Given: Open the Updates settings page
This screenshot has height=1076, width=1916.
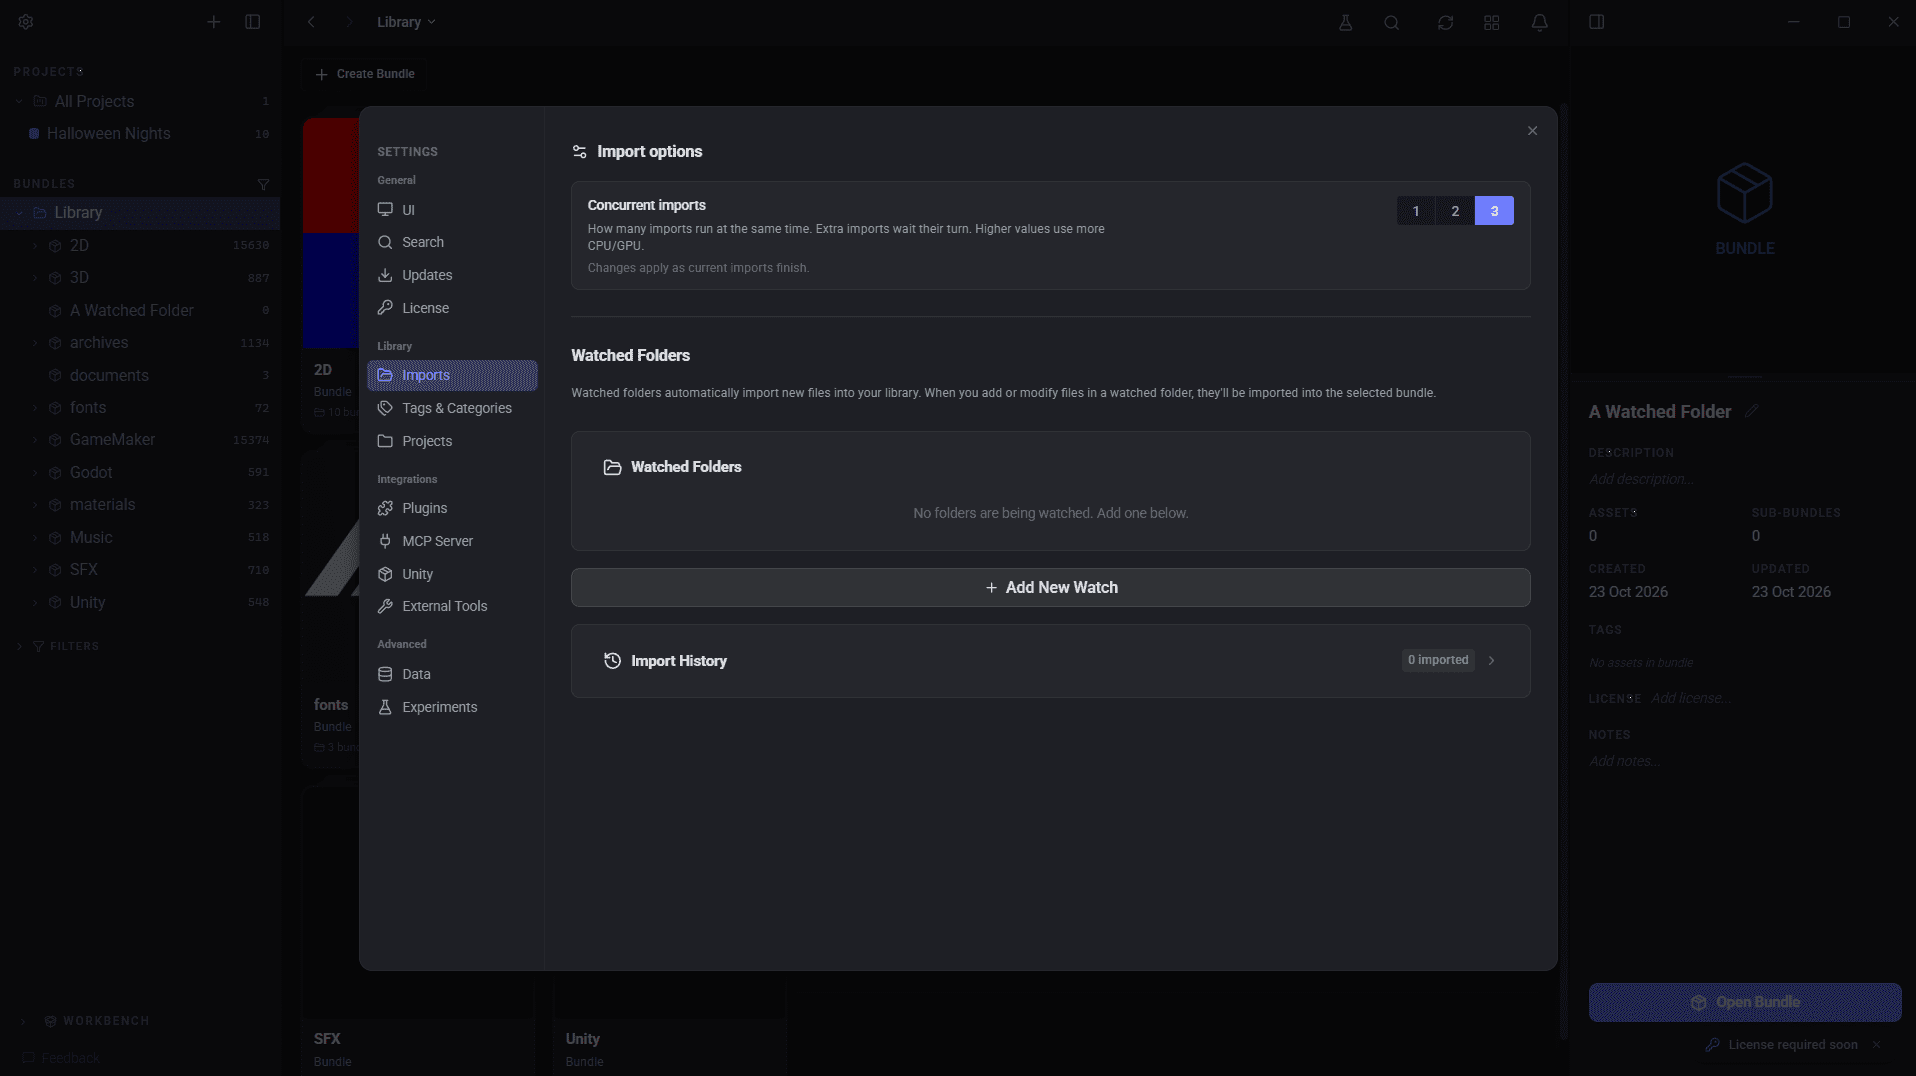Looking at the screenshot, I should [452, 275].
